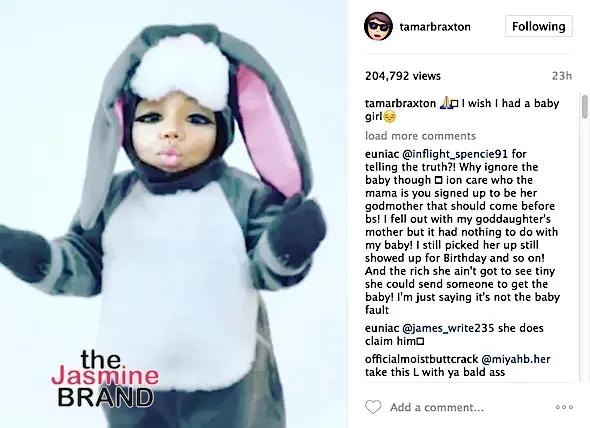Open the tamarbraxton username in header
This screenshot has width=590, height=428.
pyautogui.click(x=435, y=27)
